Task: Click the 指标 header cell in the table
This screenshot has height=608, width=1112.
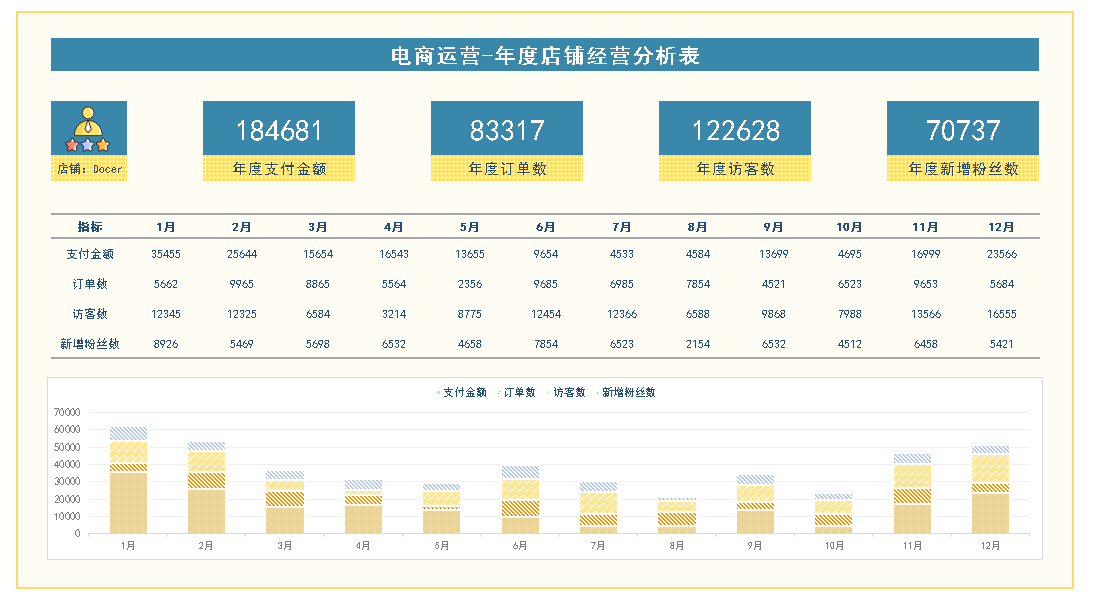Action: (90, 227)
